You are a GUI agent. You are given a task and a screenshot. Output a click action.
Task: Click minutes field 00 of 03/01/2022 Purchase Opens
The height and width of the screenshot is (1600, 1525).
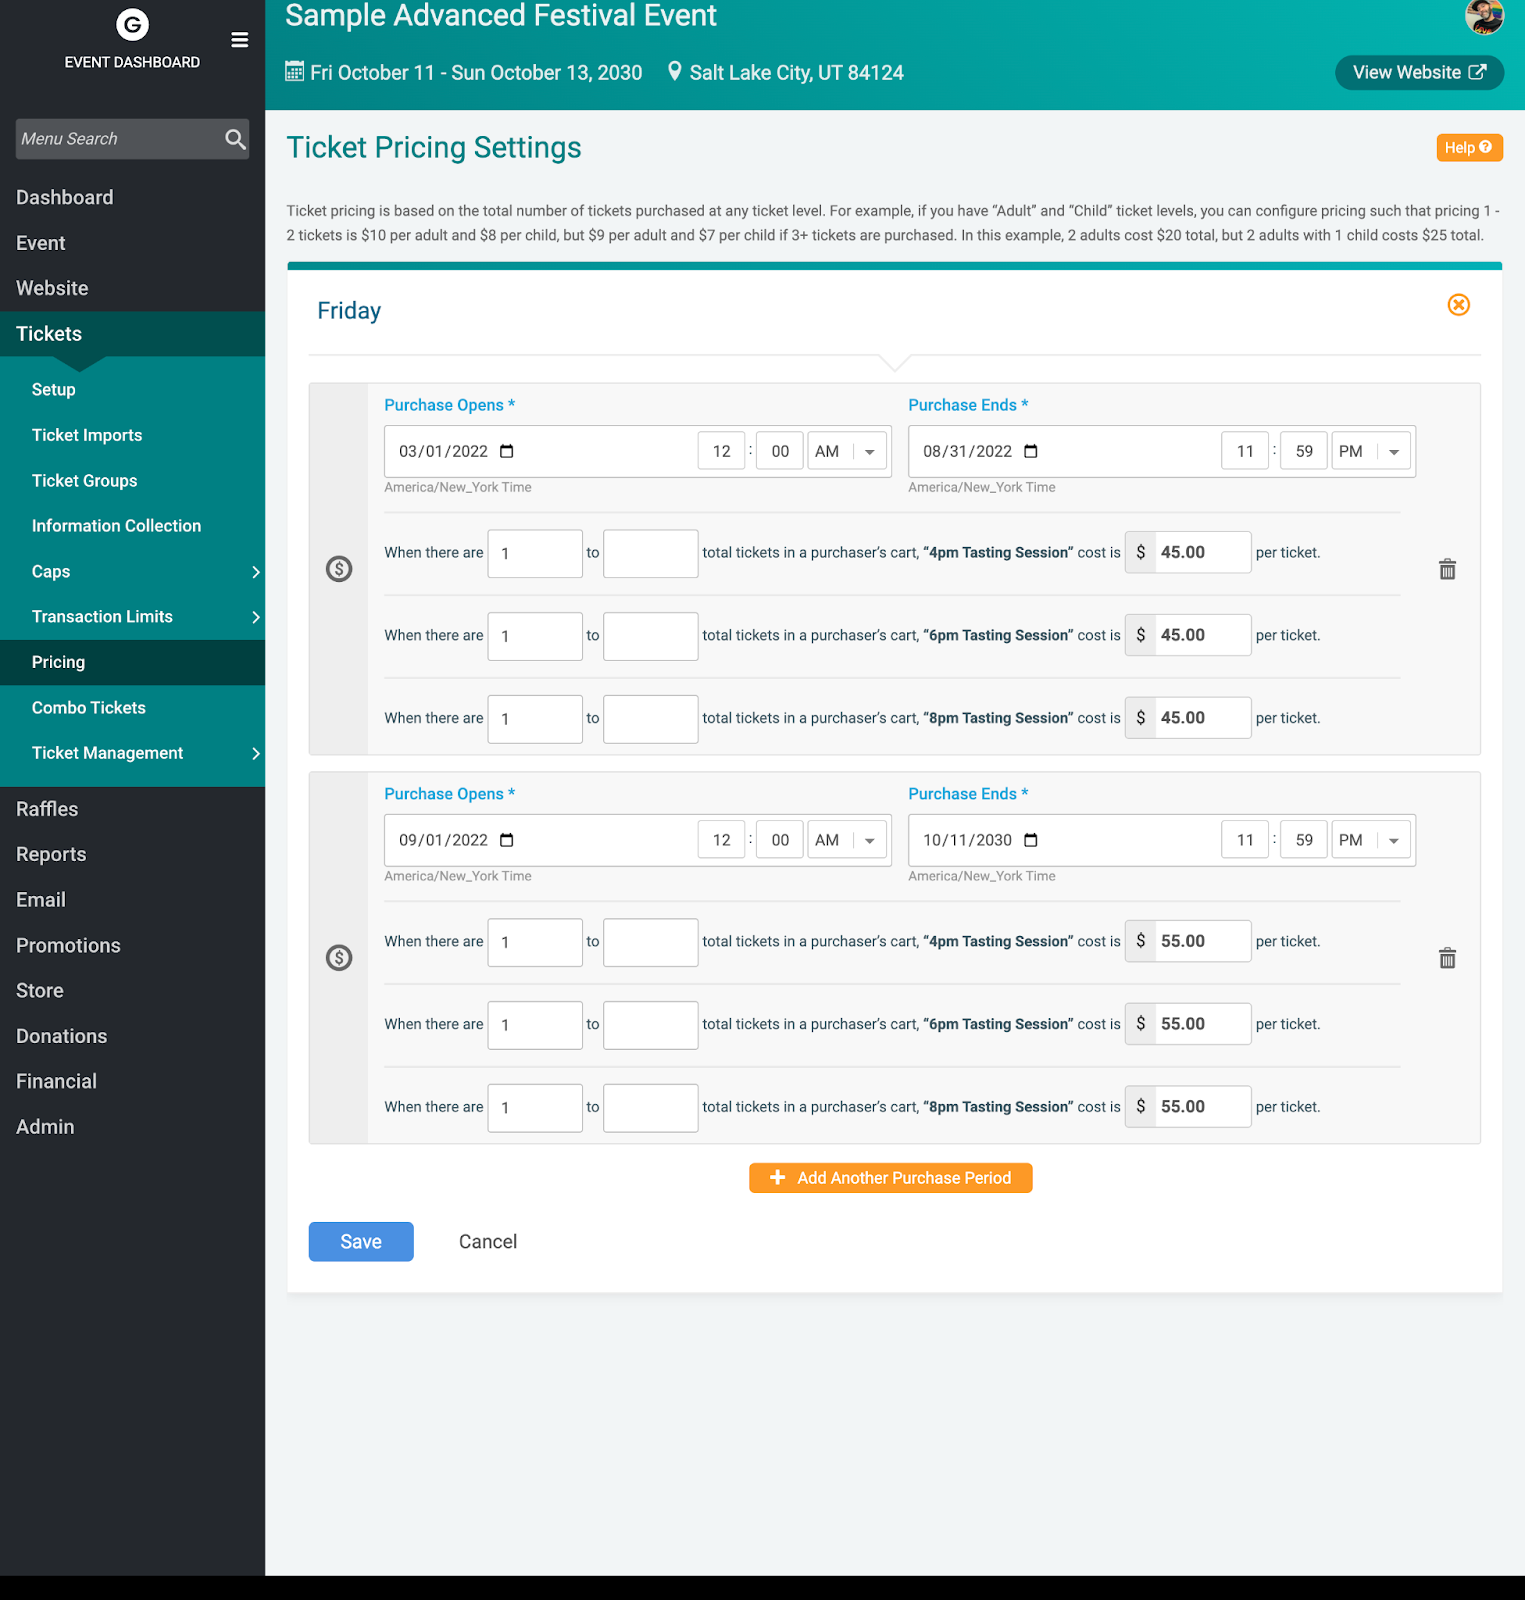click(x=780, y=451)
